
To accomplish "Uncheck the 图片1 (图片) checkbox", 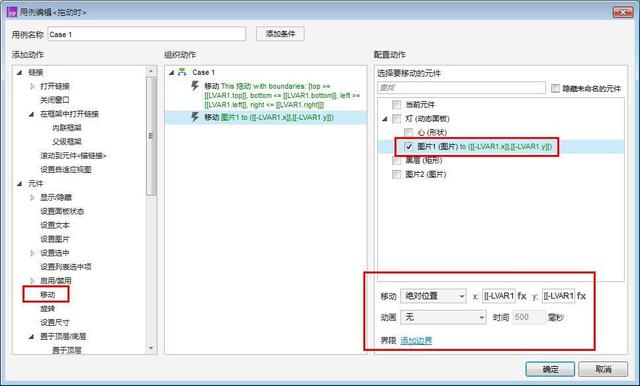I will pos(409,146).
